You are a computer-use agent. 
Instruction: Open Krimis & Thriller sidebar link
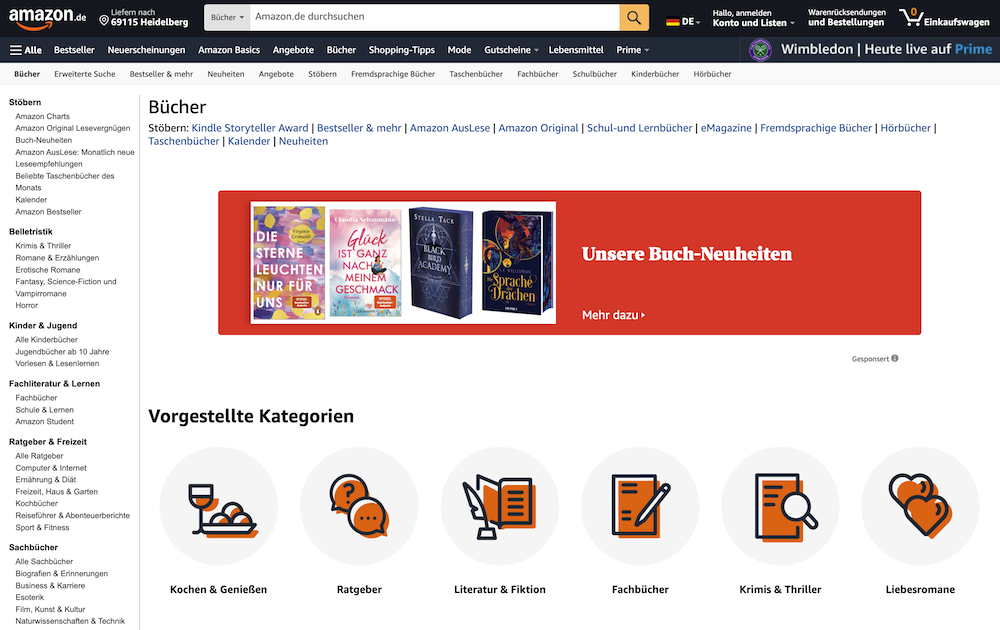(x=43, y=246)
